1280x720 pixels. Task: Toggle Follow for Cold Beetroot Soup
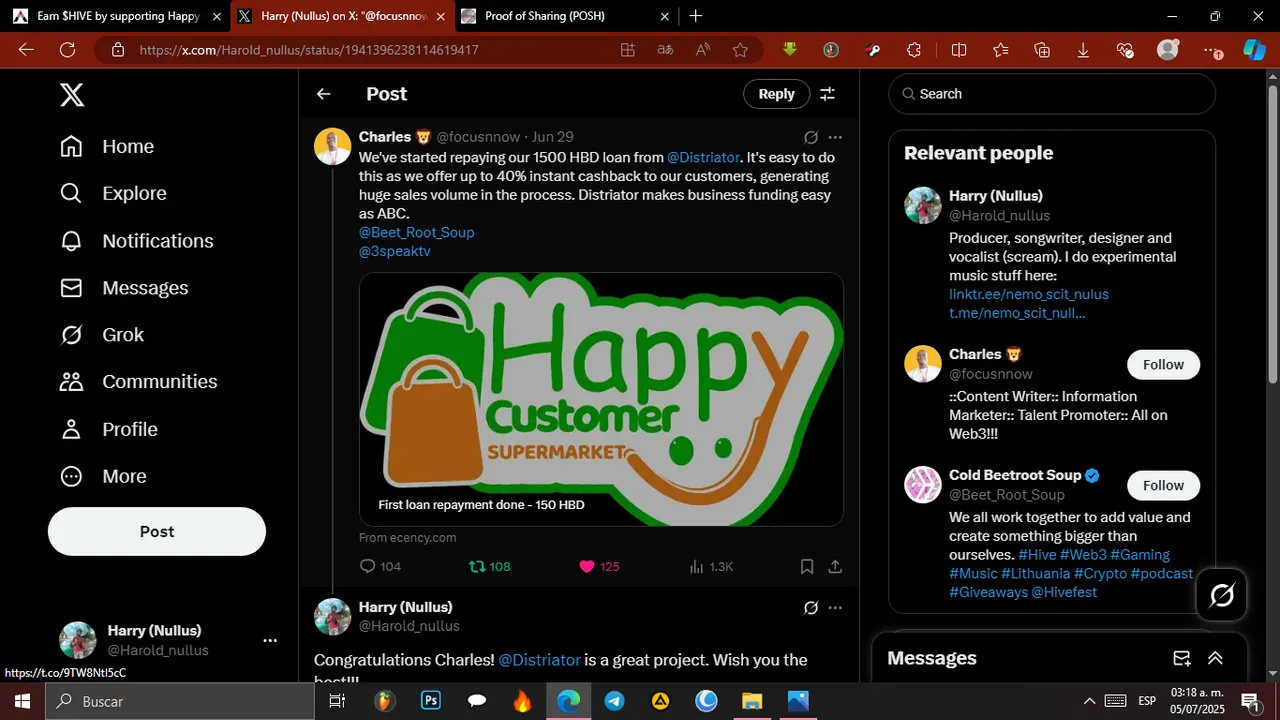coord(1163,485)
